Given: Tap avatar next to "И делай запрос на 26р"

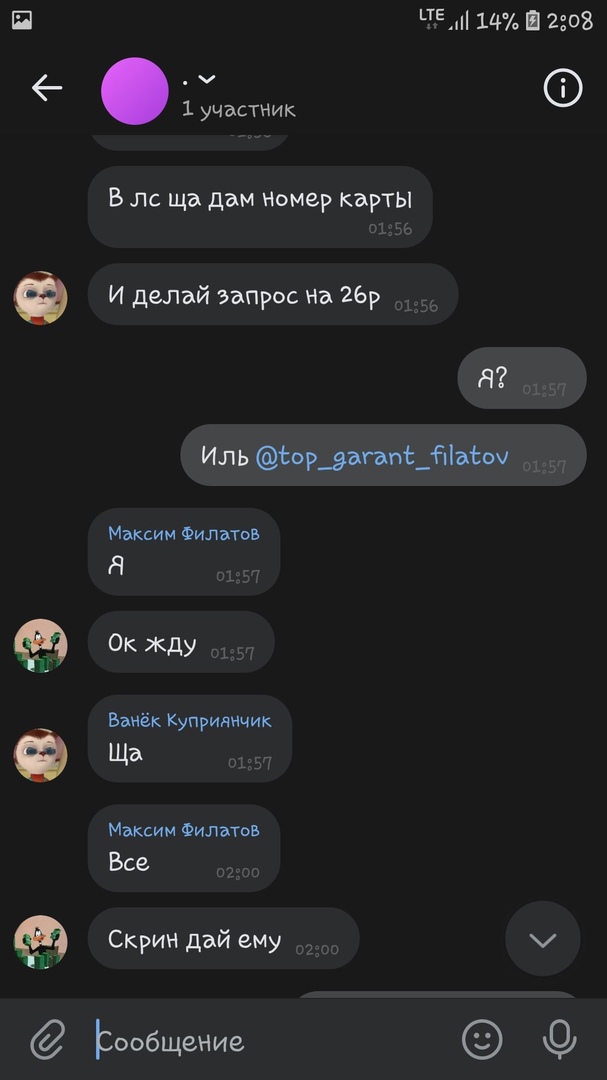Looking at the screenshot, I should click(x=41, y=298).
